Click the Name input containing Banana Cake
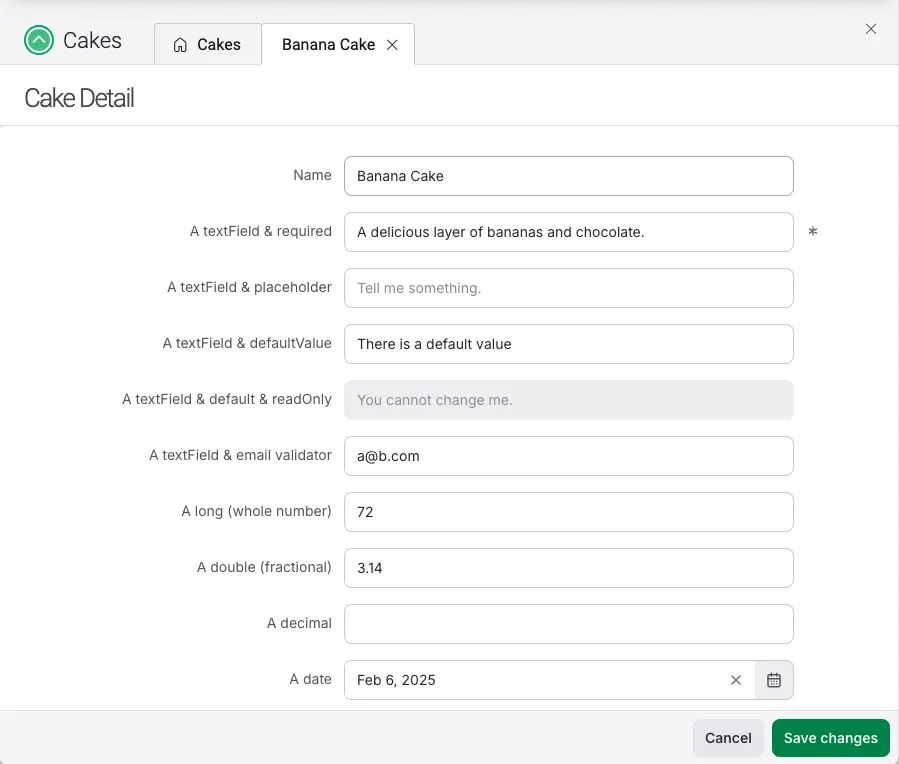The width and height of the screenshot is (899, 764). [x=568, y=176]
